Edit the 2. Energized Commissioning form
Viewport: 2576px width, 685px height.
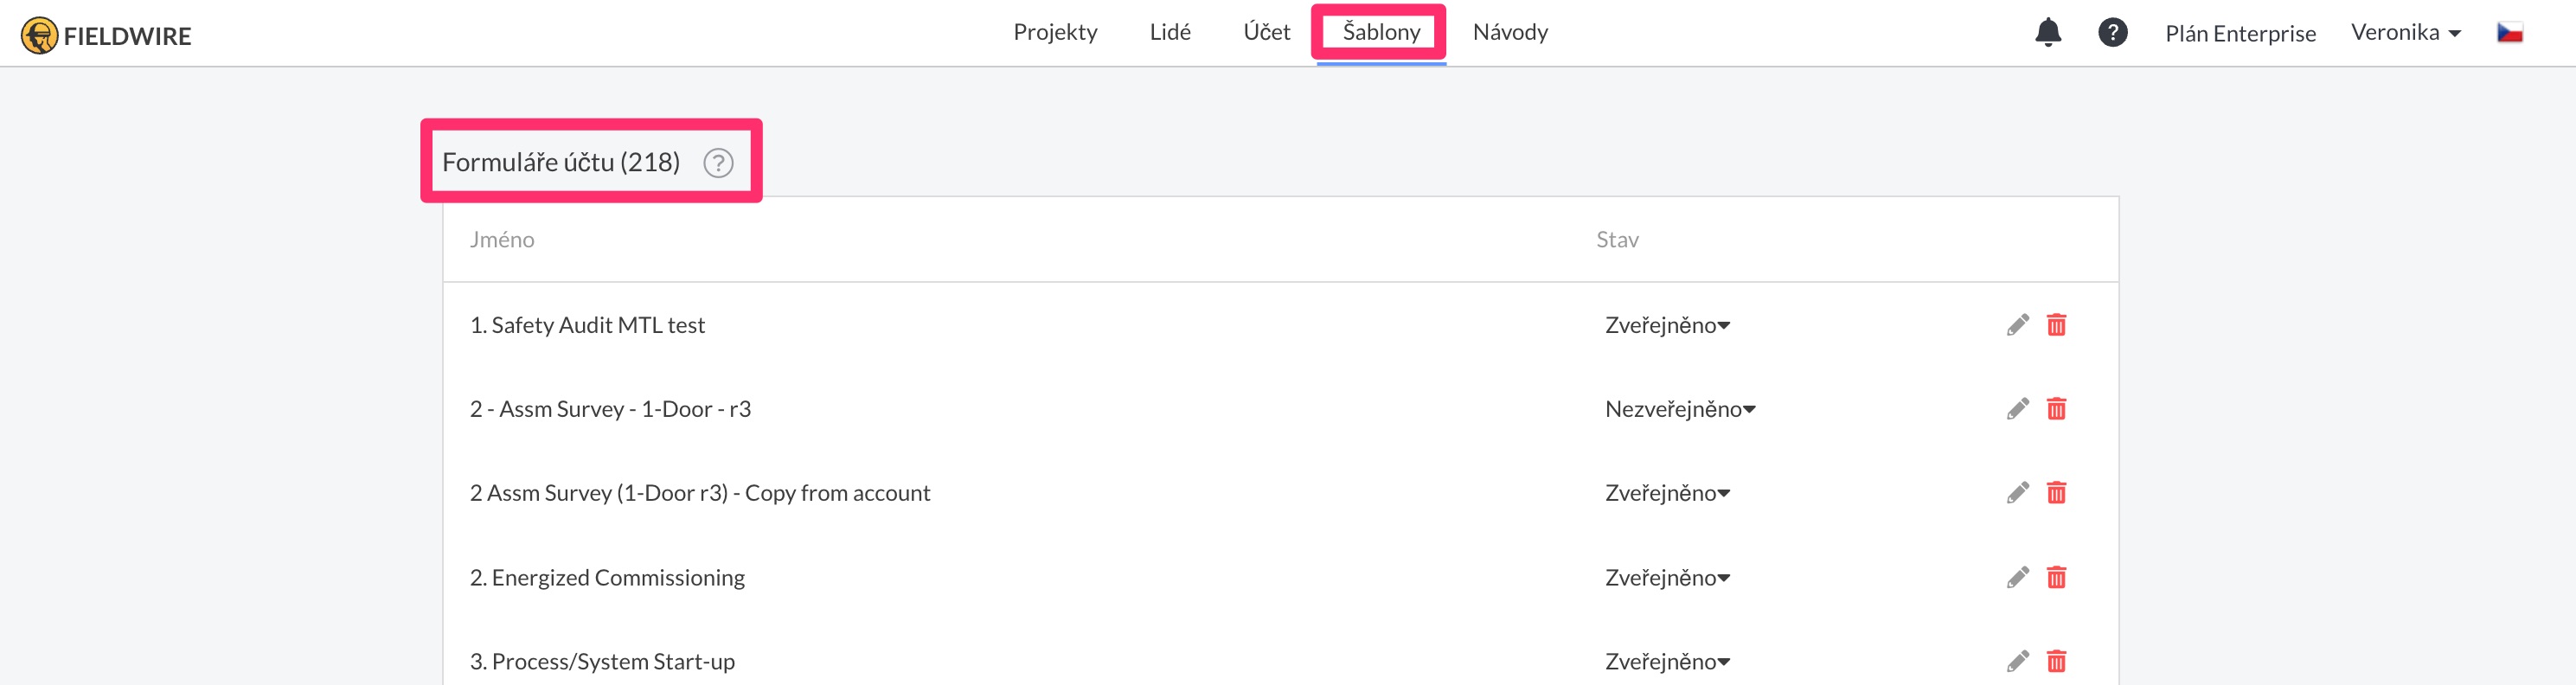tap(2017, 577)
